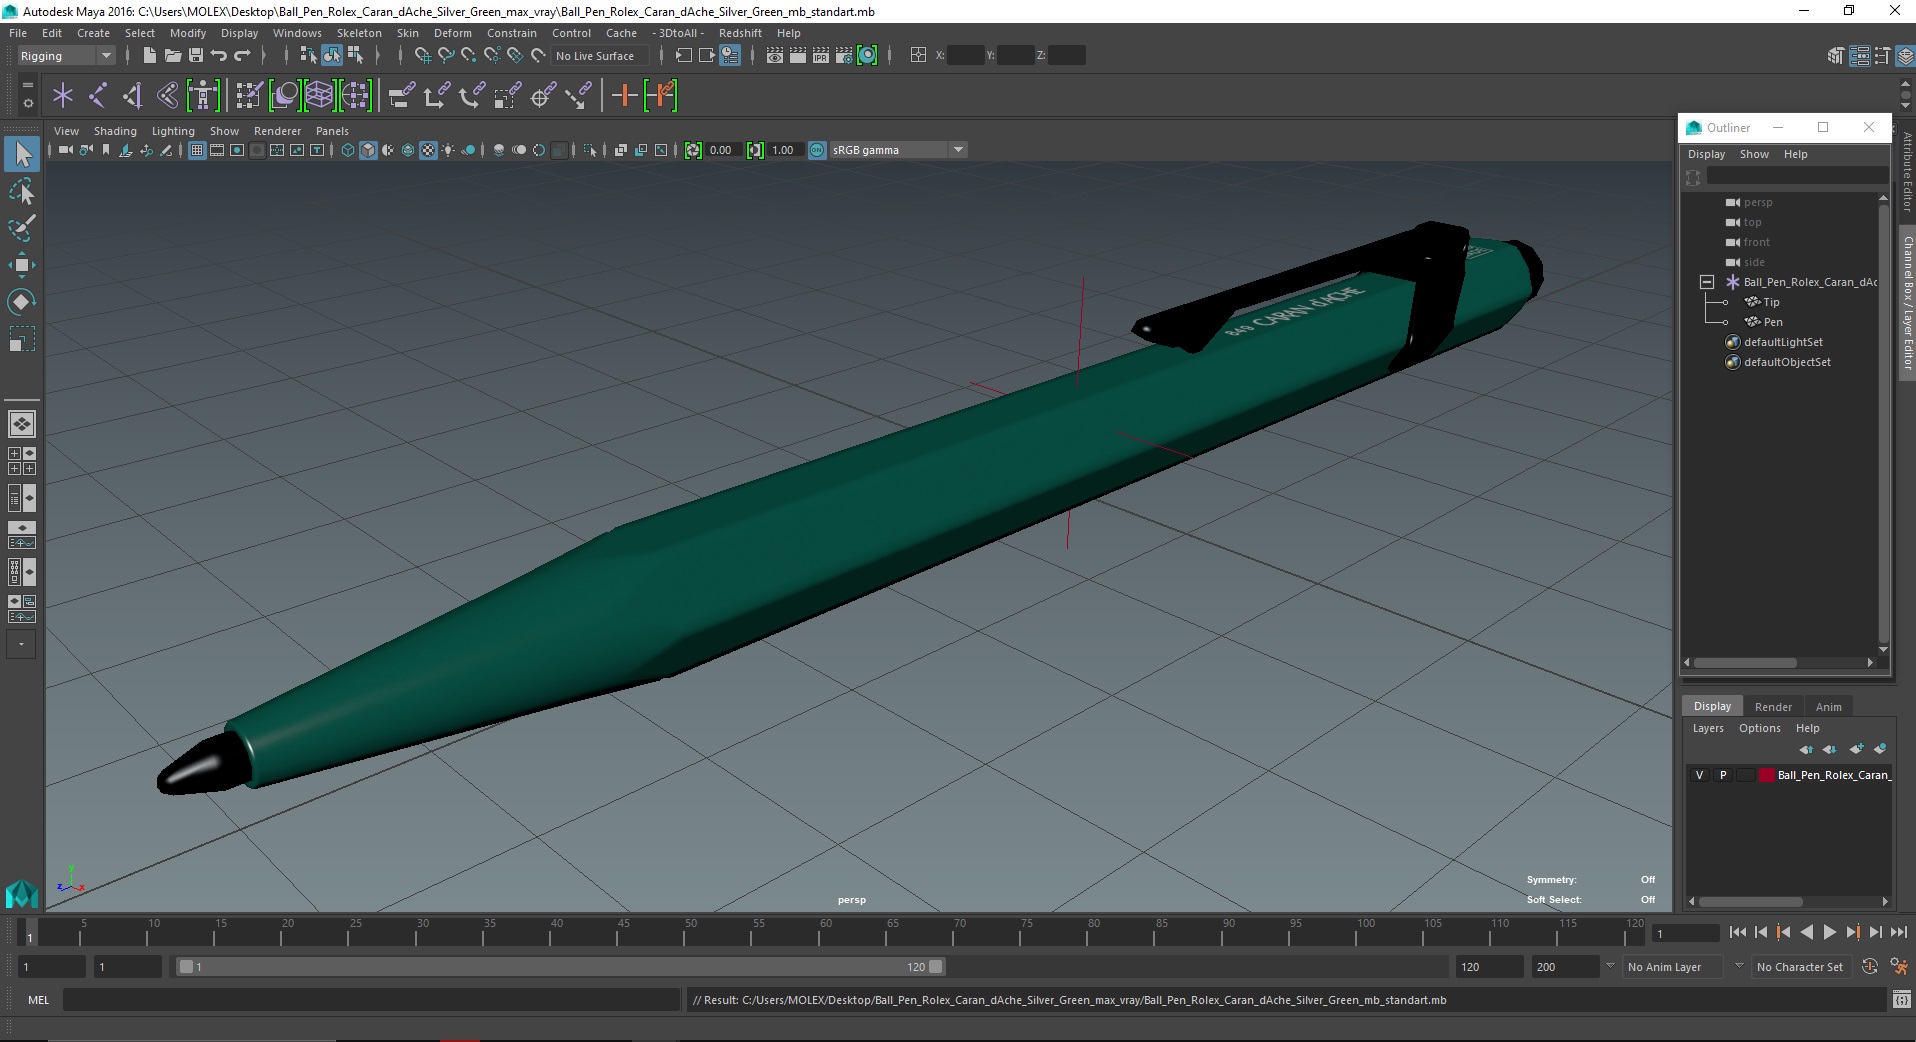Open Render Settings clapperboard gear icon
The image size is (1916, 1042).
pos(844,56)
